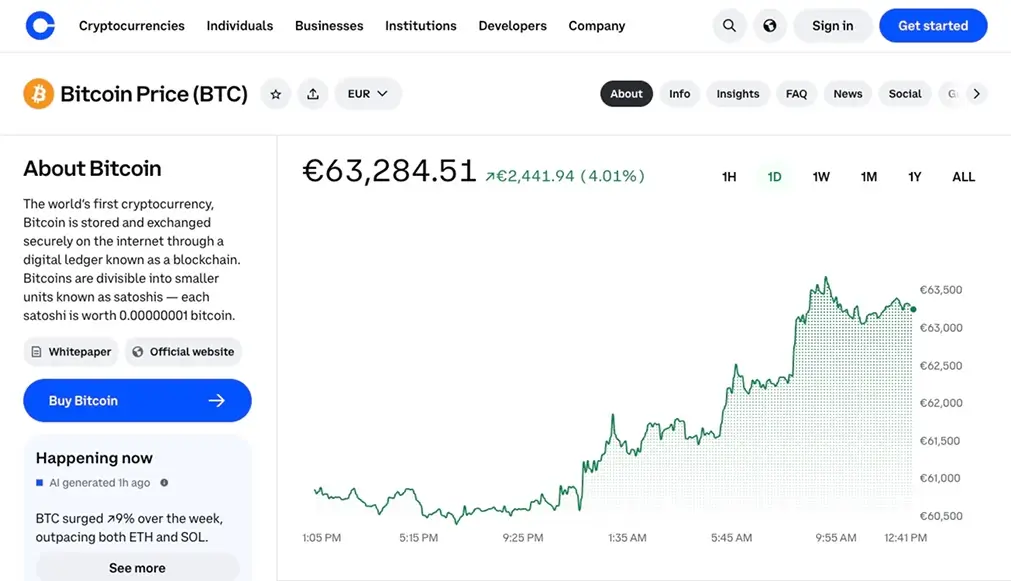The image size is (1011, 581).
Task: Click the share icon next to the star
Action: point(313,93)
